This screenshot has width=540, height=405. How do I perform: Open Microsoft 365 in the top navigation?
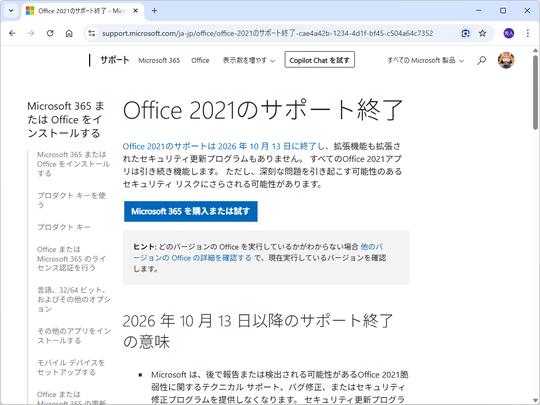tap(159, 60)
